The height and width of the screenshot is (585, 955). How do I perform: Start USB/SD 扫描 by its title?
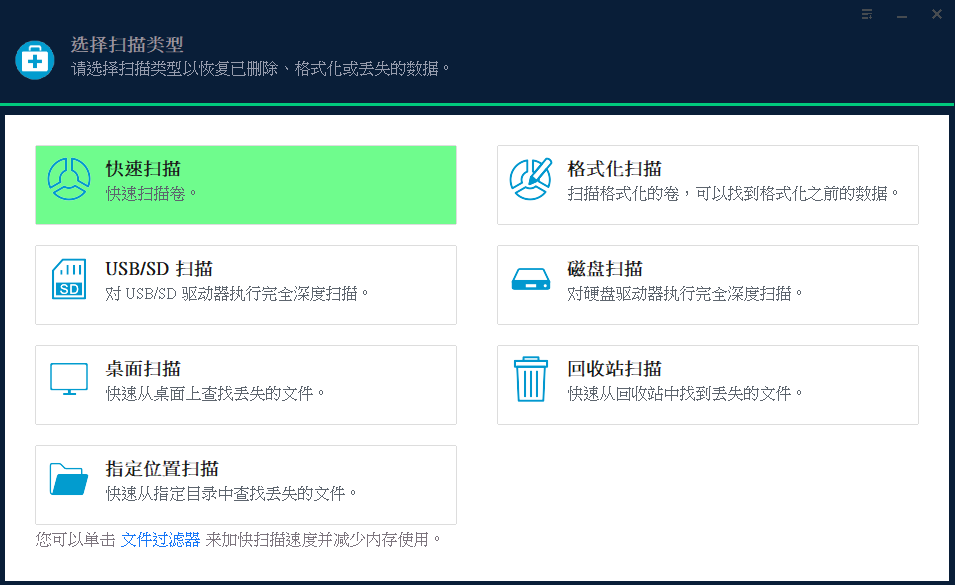click(159, 269)
